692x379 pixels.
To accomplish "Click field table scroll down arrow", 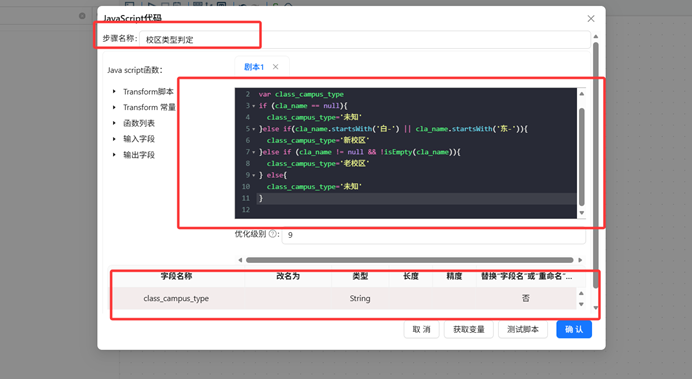I will [x=581, y=304].
